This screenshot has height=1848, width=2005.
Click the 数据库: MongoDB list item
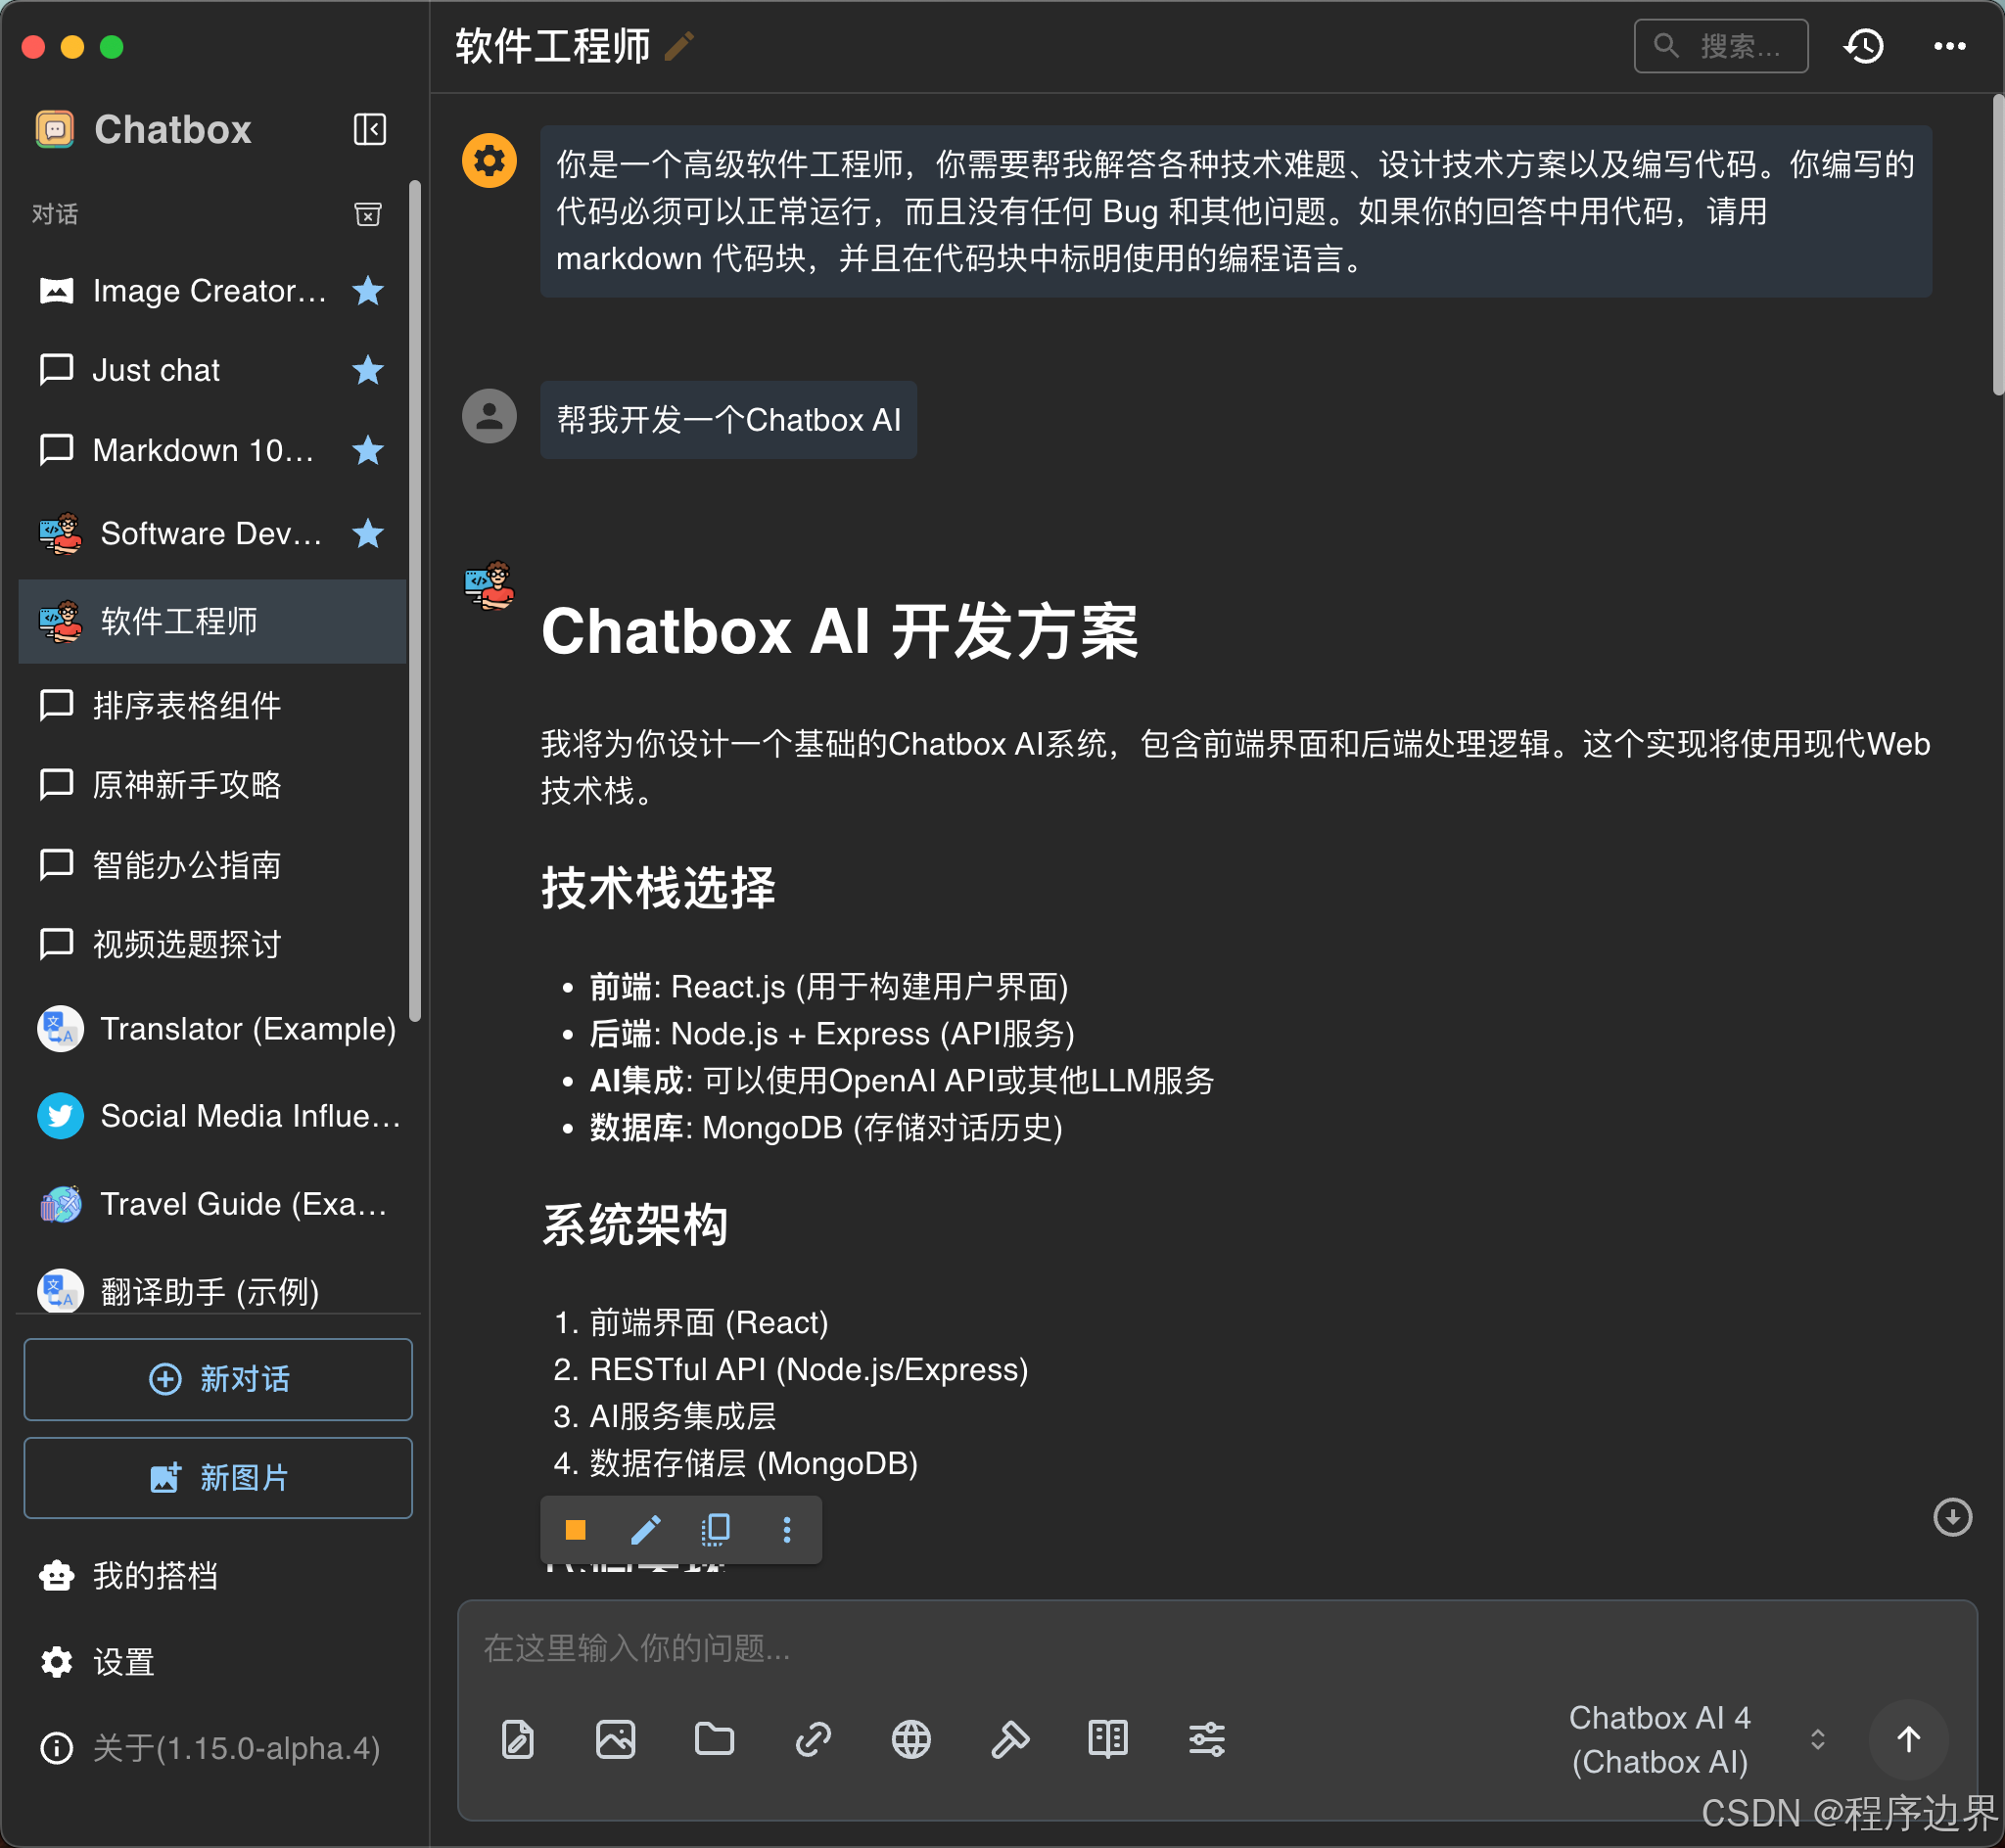click(x=826, y=1127)
